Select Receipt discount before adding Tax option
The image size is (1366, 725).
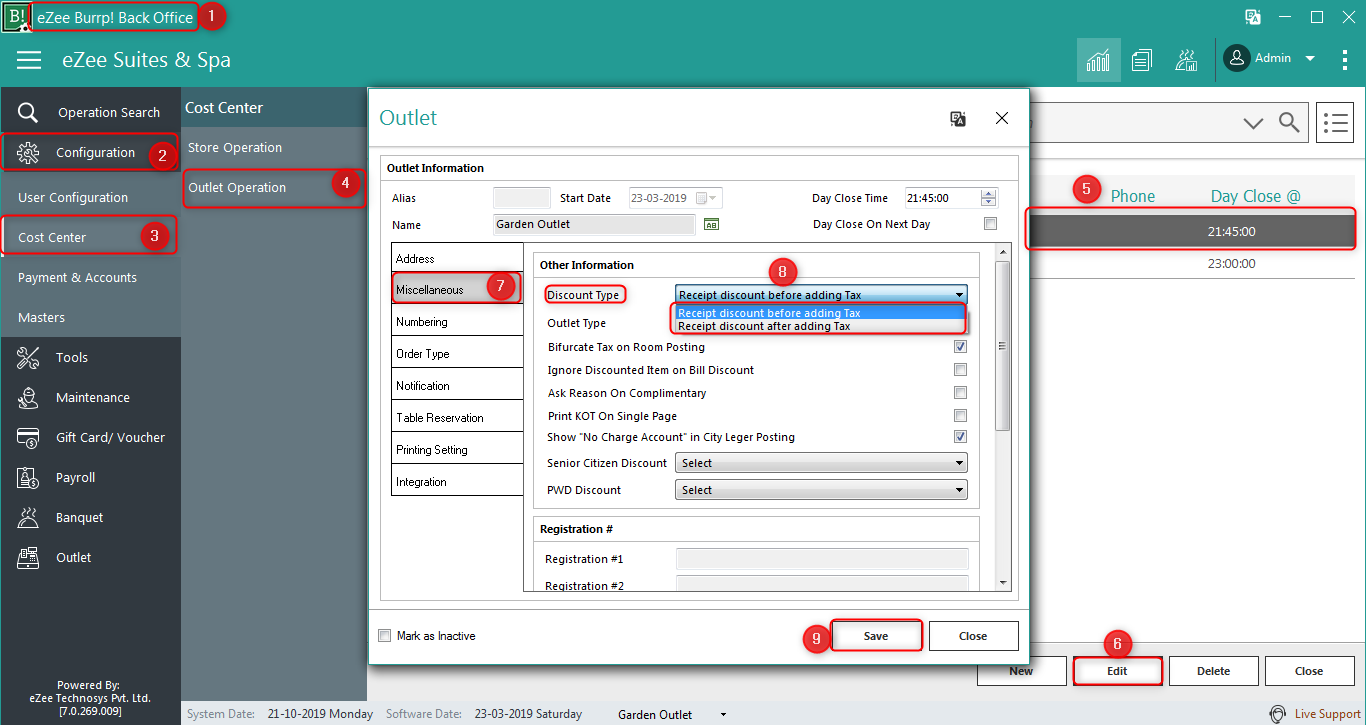click(820, 313)
